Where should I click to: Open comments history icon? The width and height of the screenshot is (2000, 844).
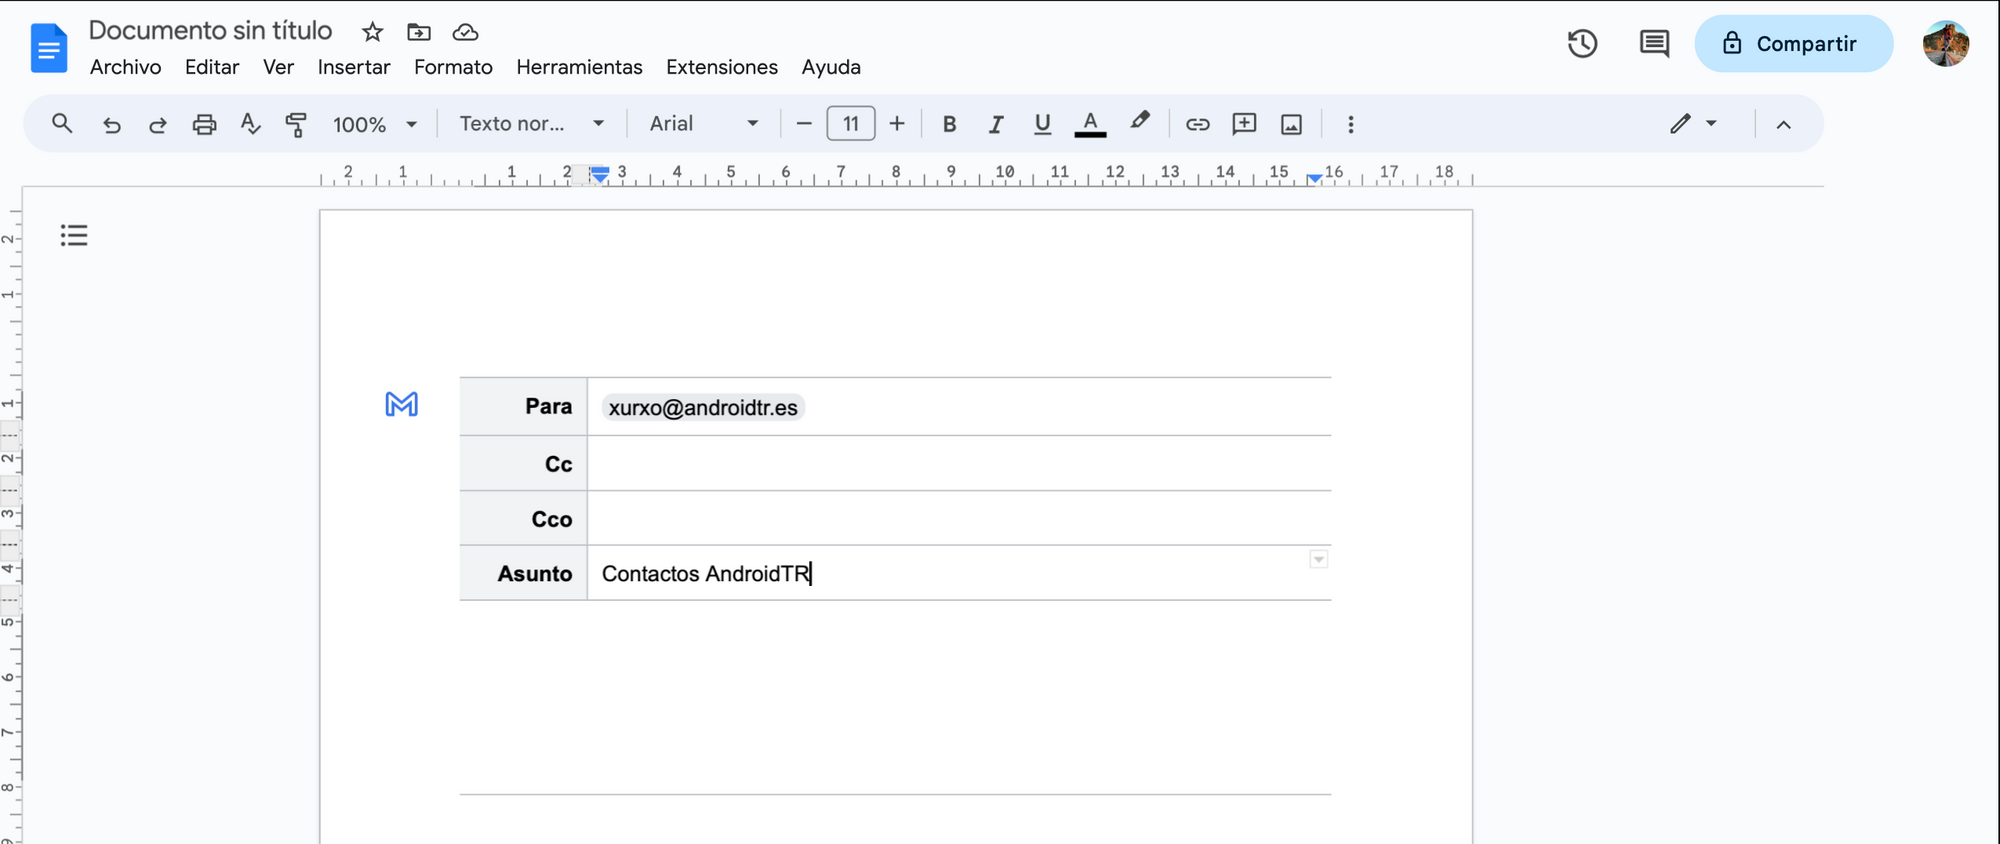coord(1654,43)
